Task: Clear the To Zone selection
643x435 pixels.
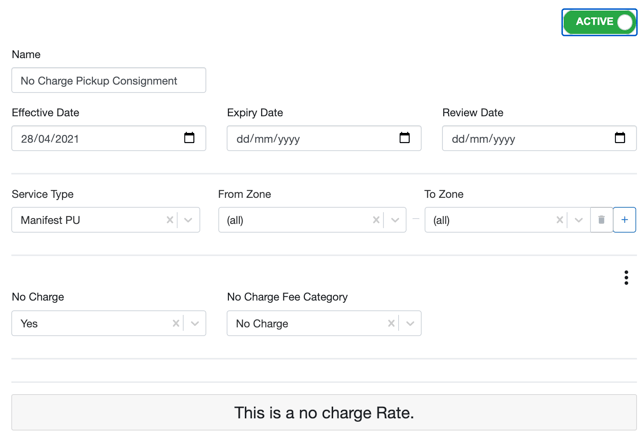Action: pyautogui.click(x=560, y=220)
